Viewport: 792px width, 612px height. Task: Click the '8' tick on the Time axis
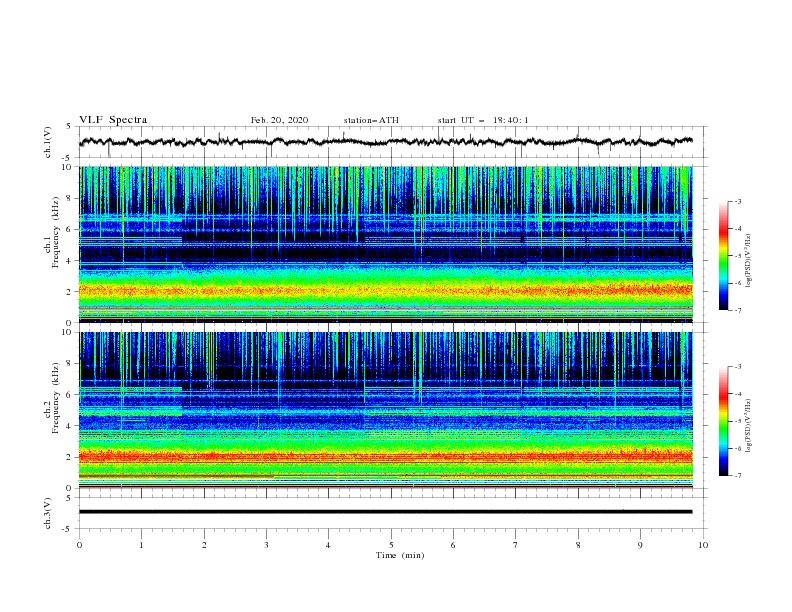click(578, 545)
